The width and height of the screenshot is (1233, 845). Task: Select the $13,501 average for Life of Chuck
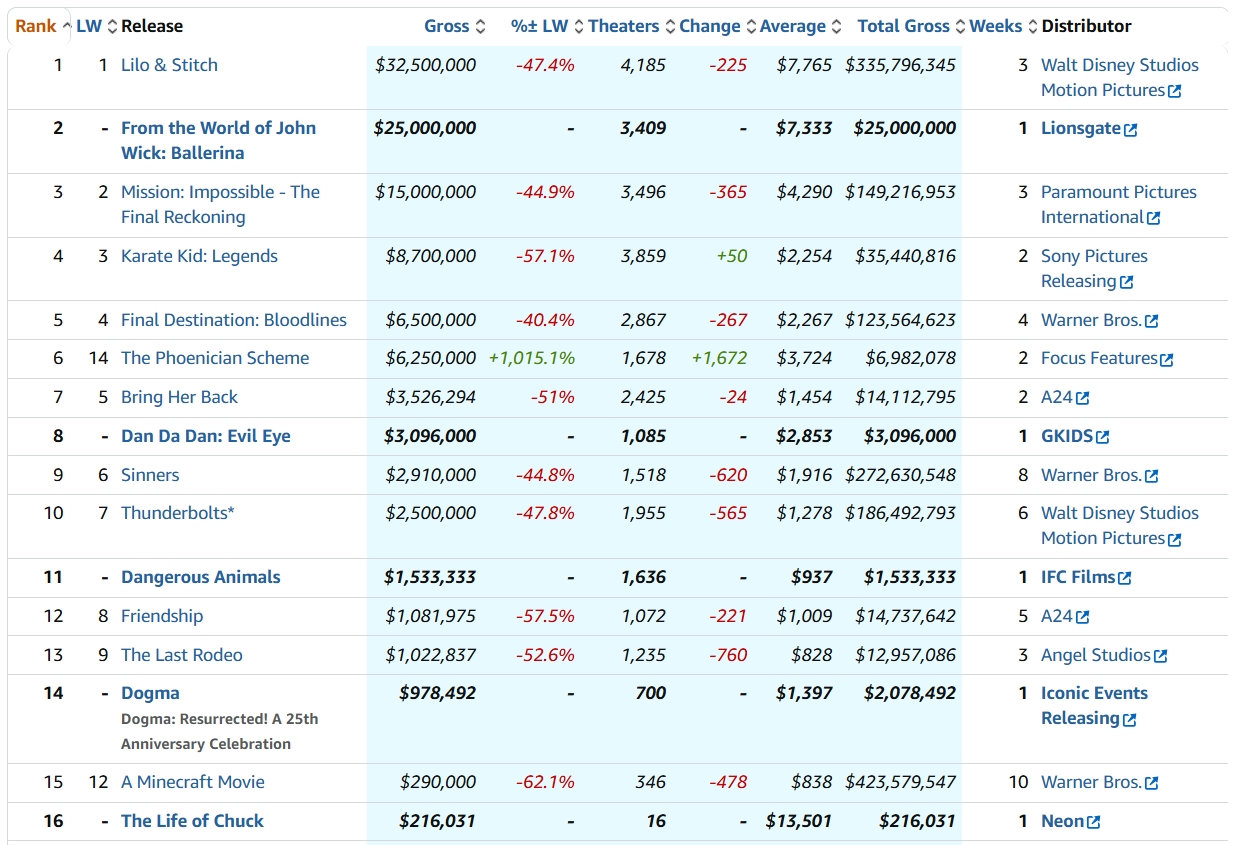tap(799, 821)
